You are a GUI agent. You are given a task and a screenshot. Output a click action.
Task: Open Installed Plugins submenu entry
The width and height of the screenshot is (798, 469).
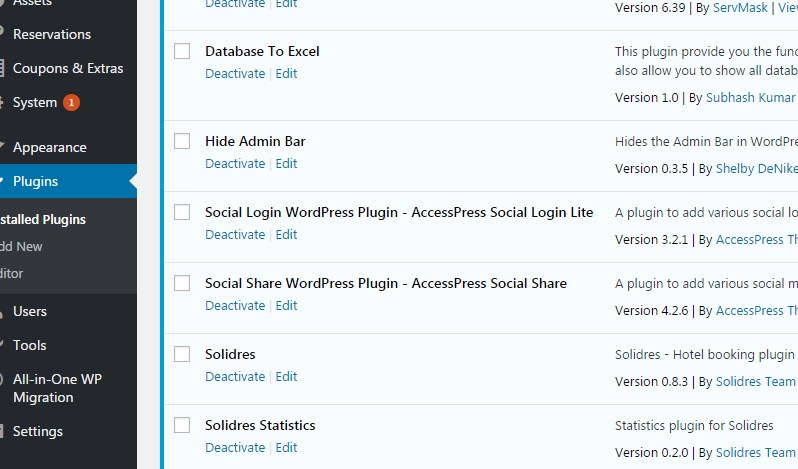coord(42,219)
